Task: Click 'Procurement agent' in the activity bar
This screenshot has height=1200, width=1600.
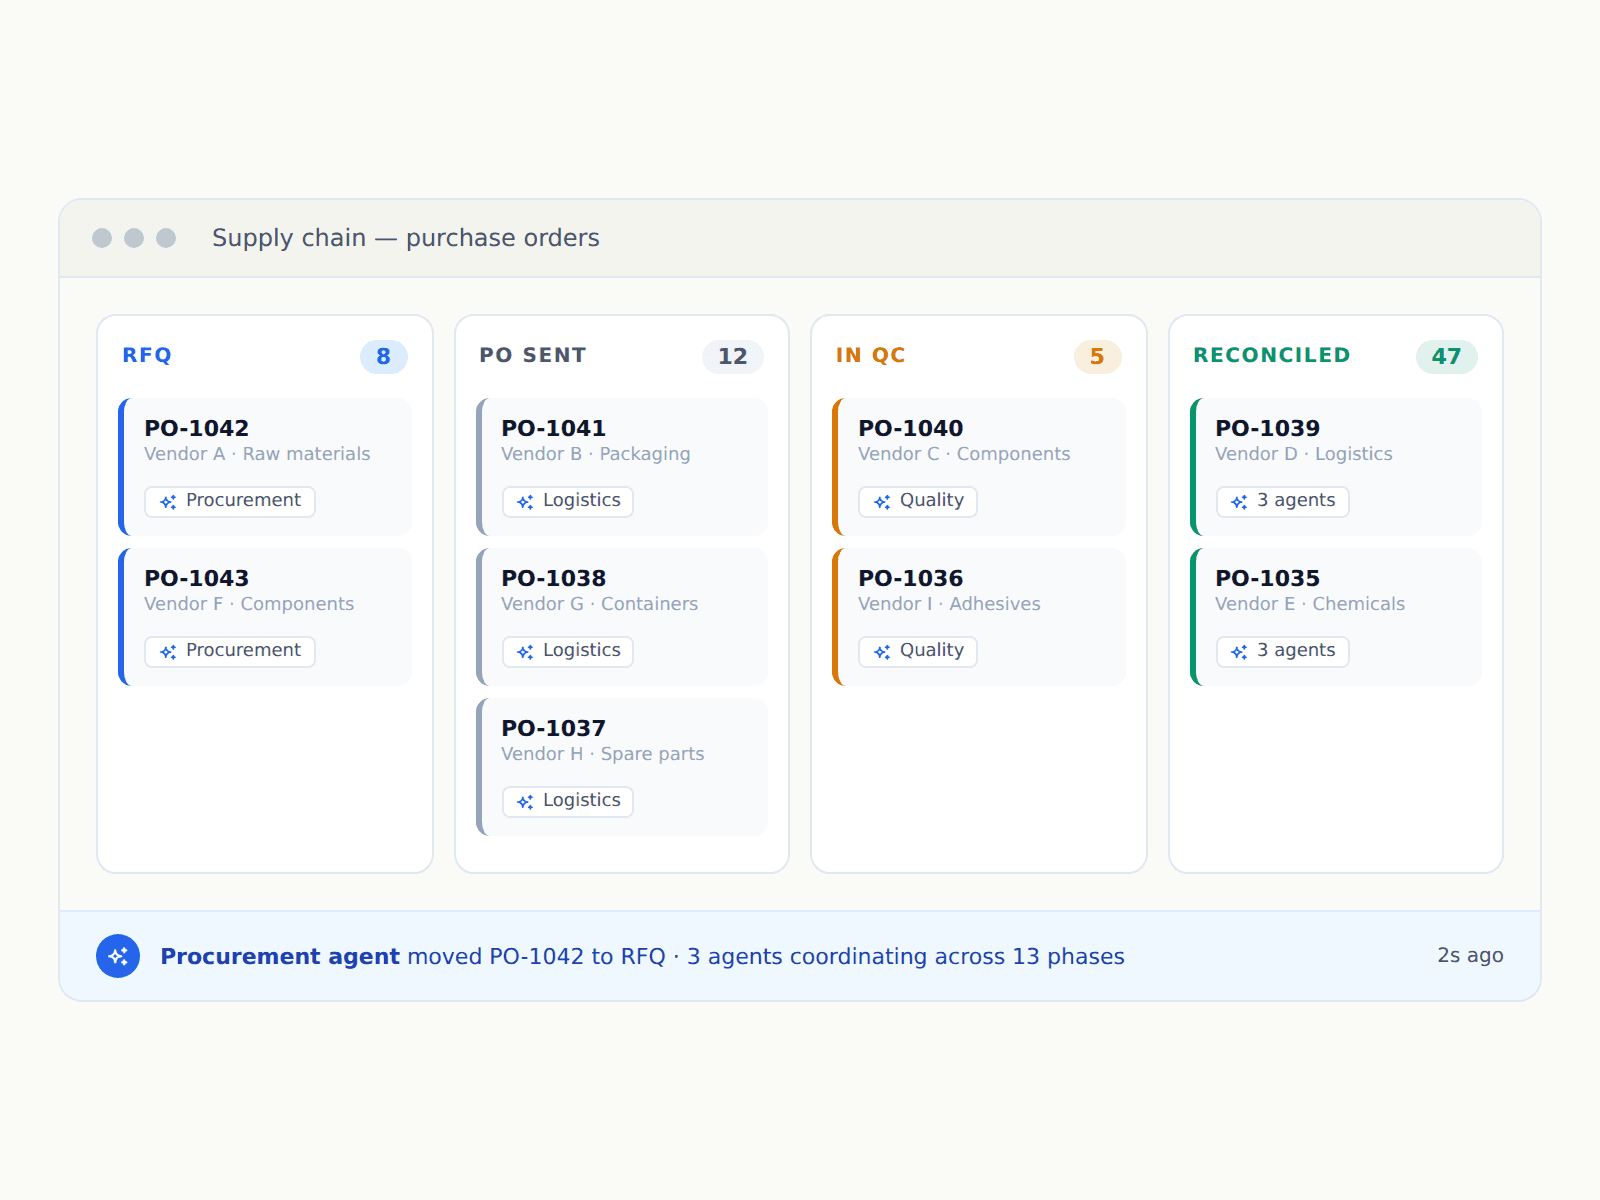Action: pyautogui.click(x=280, y=956)
